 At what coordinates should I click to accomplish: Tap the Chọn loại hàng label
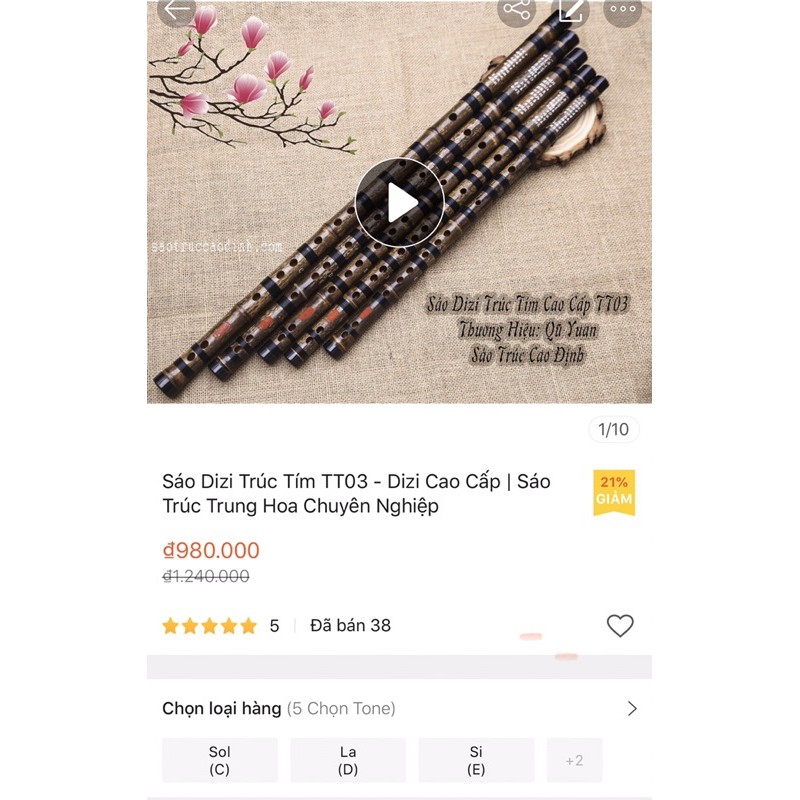click(222, 708)
